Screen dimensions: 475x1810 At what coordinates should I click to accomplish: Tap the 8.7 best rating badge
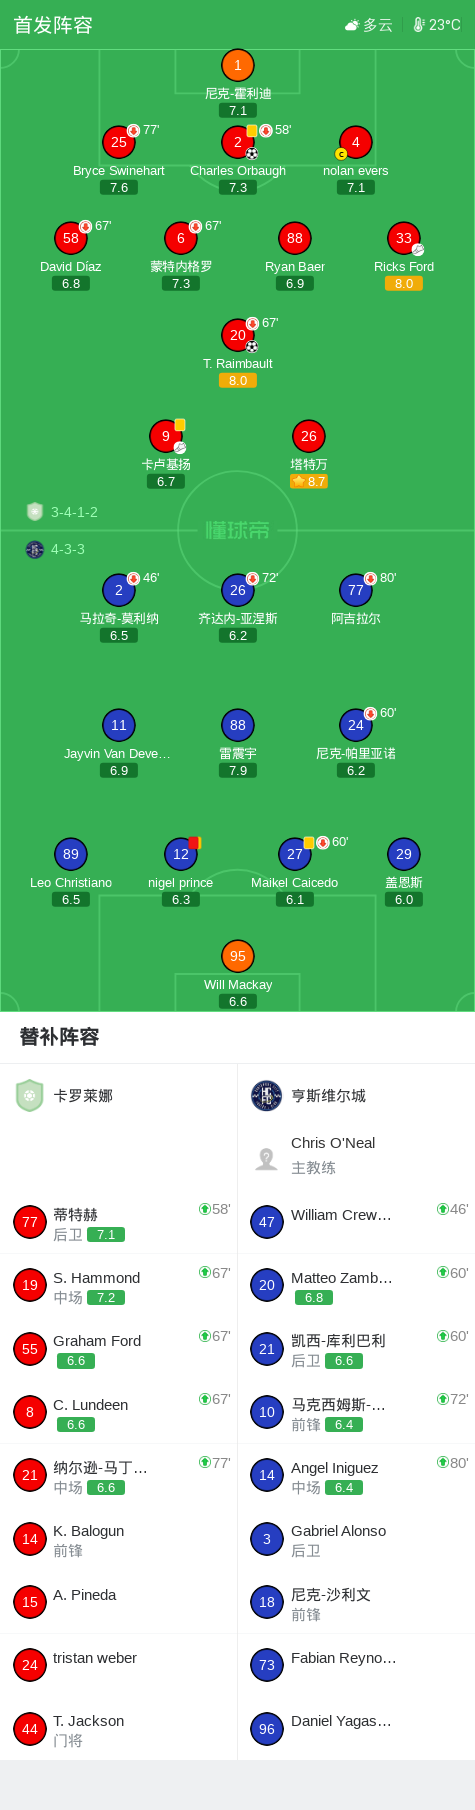pos(309,481)
